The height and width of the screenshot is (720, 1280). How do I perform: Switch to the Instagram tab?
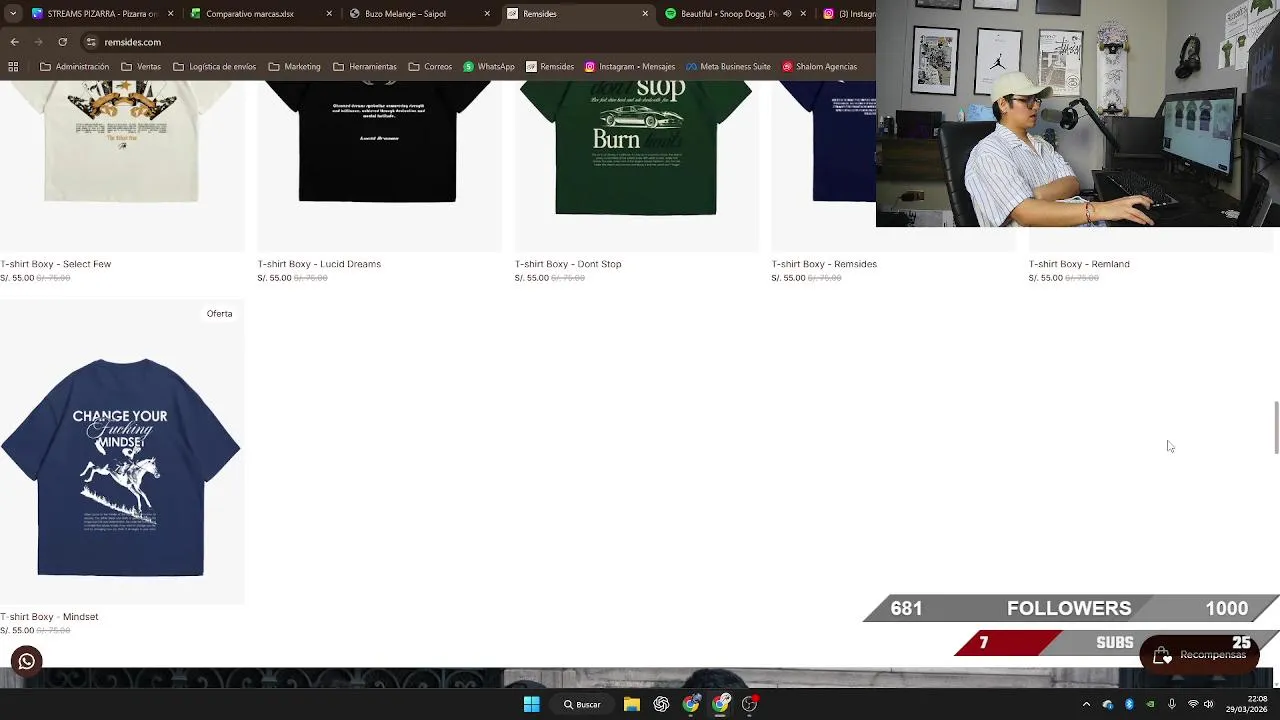(x=848, y=14)
